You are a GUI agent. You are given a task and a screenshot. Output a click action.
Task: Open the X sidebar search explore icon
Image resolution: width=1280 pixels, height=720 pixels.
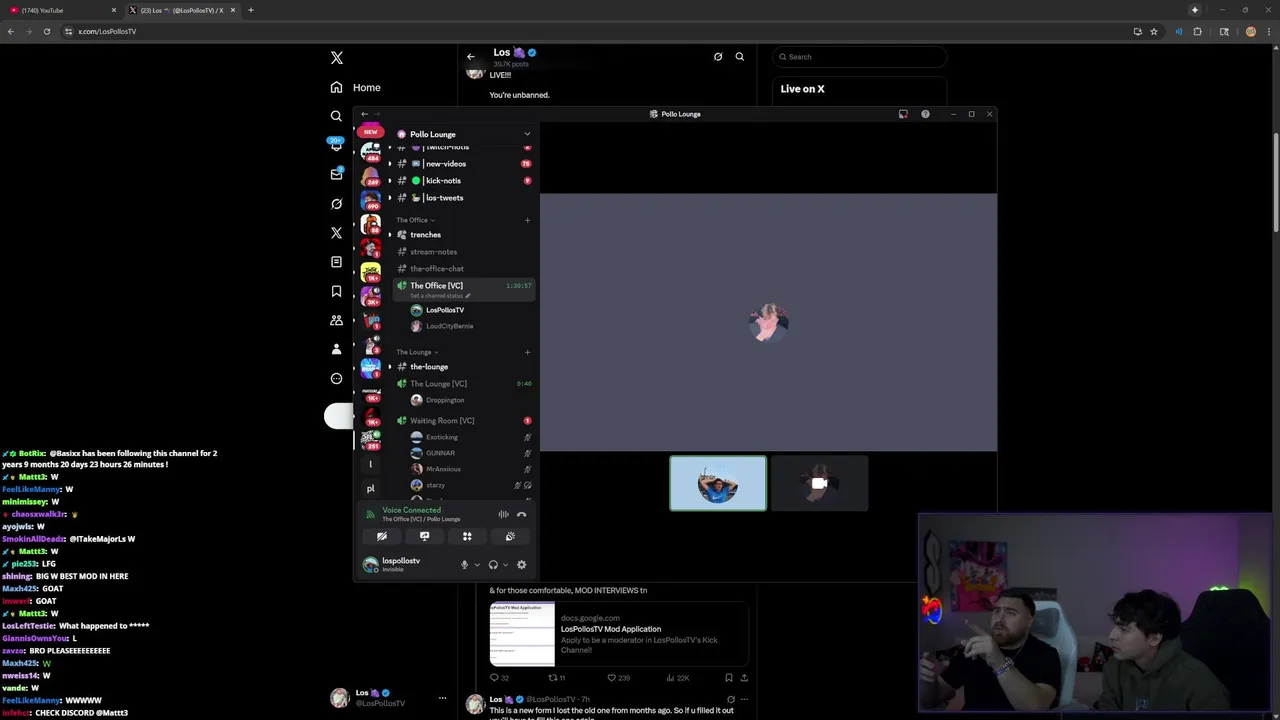[336, 116]
